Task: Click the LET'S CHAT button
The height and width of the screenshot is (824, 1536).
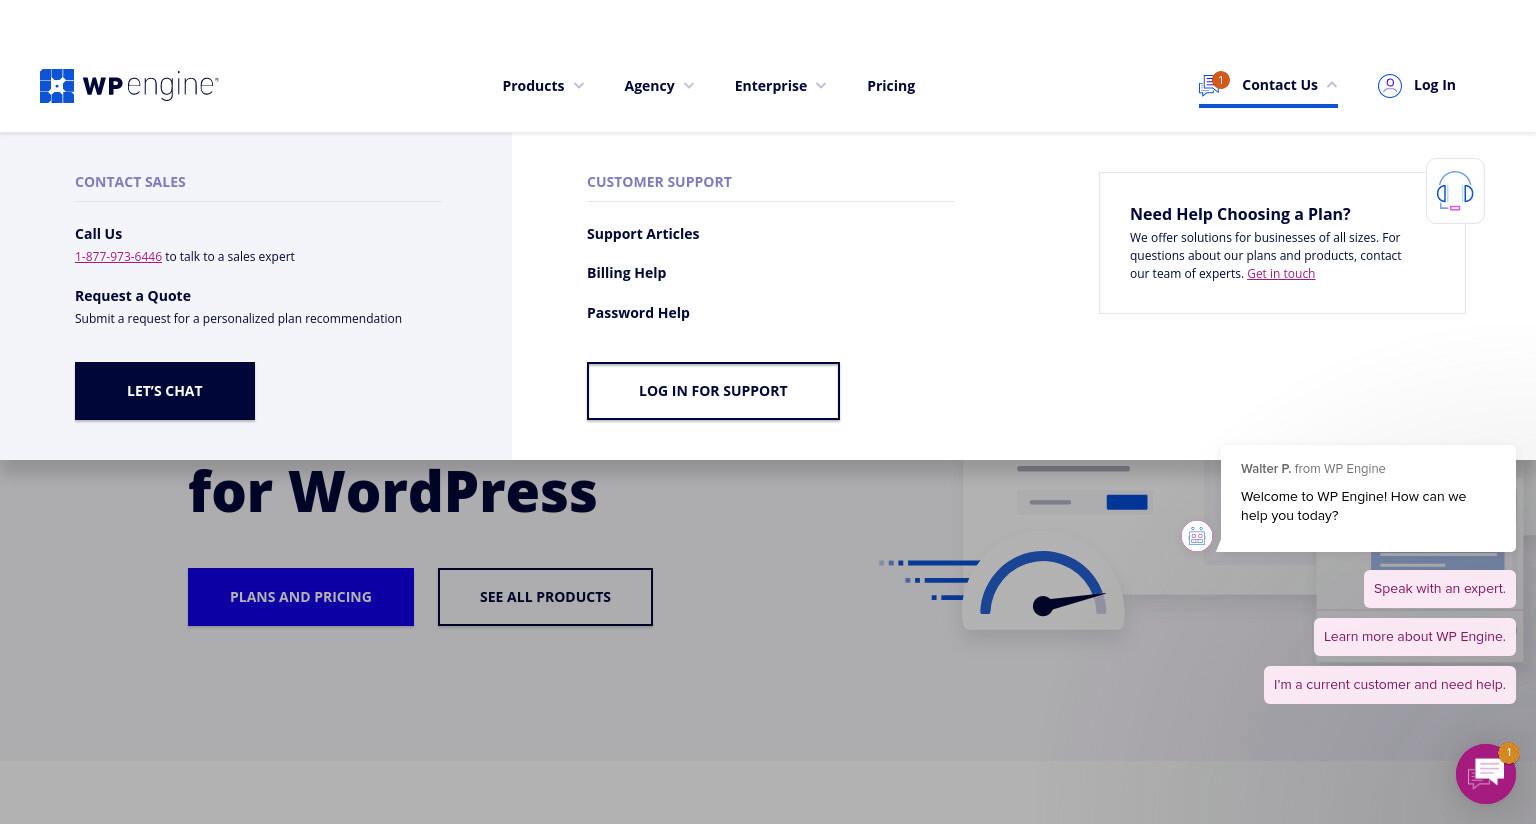Action: pyautogui.click(x=165, y=391)
